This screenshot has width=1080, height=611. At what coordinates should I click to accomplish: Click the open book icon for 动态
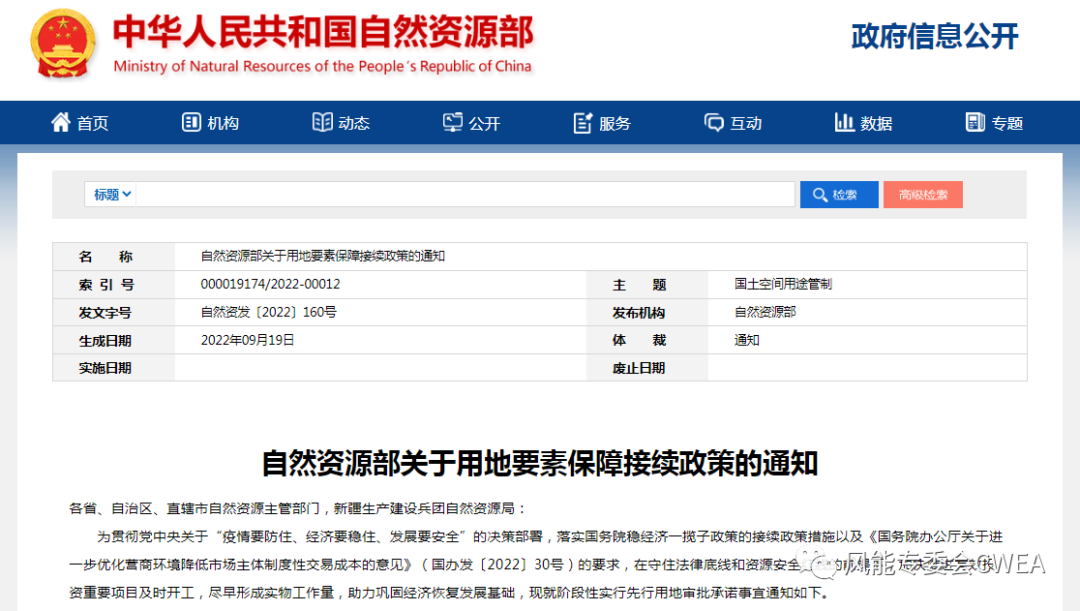pyautogui.click(x=322, y=122)
